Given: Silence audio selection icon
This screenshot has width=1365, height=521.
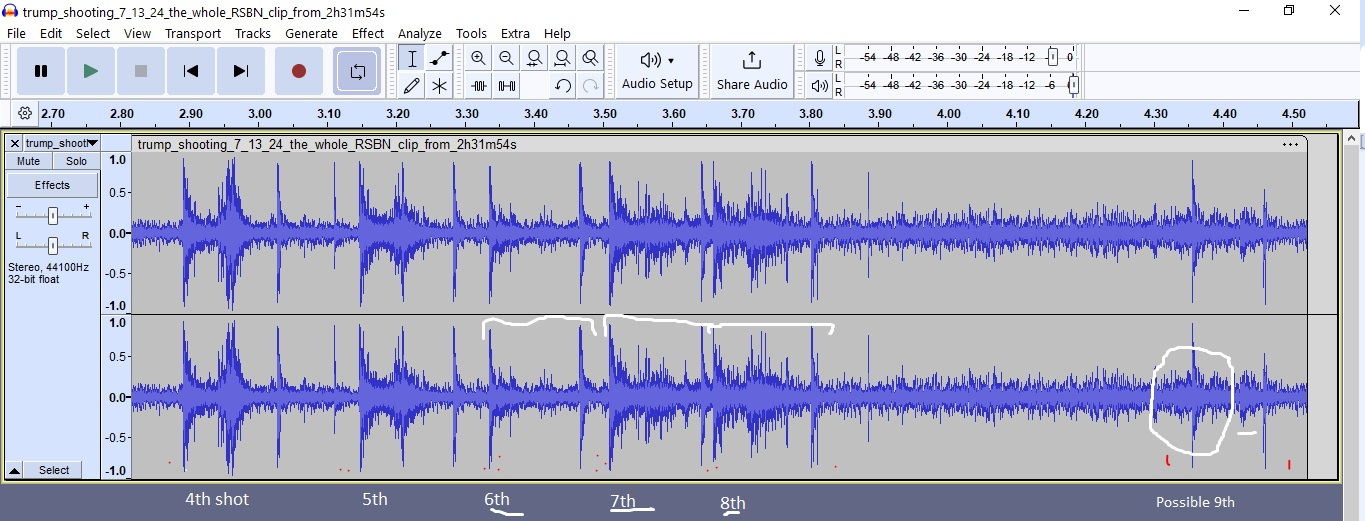Looking at the screenshot, I should 507,85.
